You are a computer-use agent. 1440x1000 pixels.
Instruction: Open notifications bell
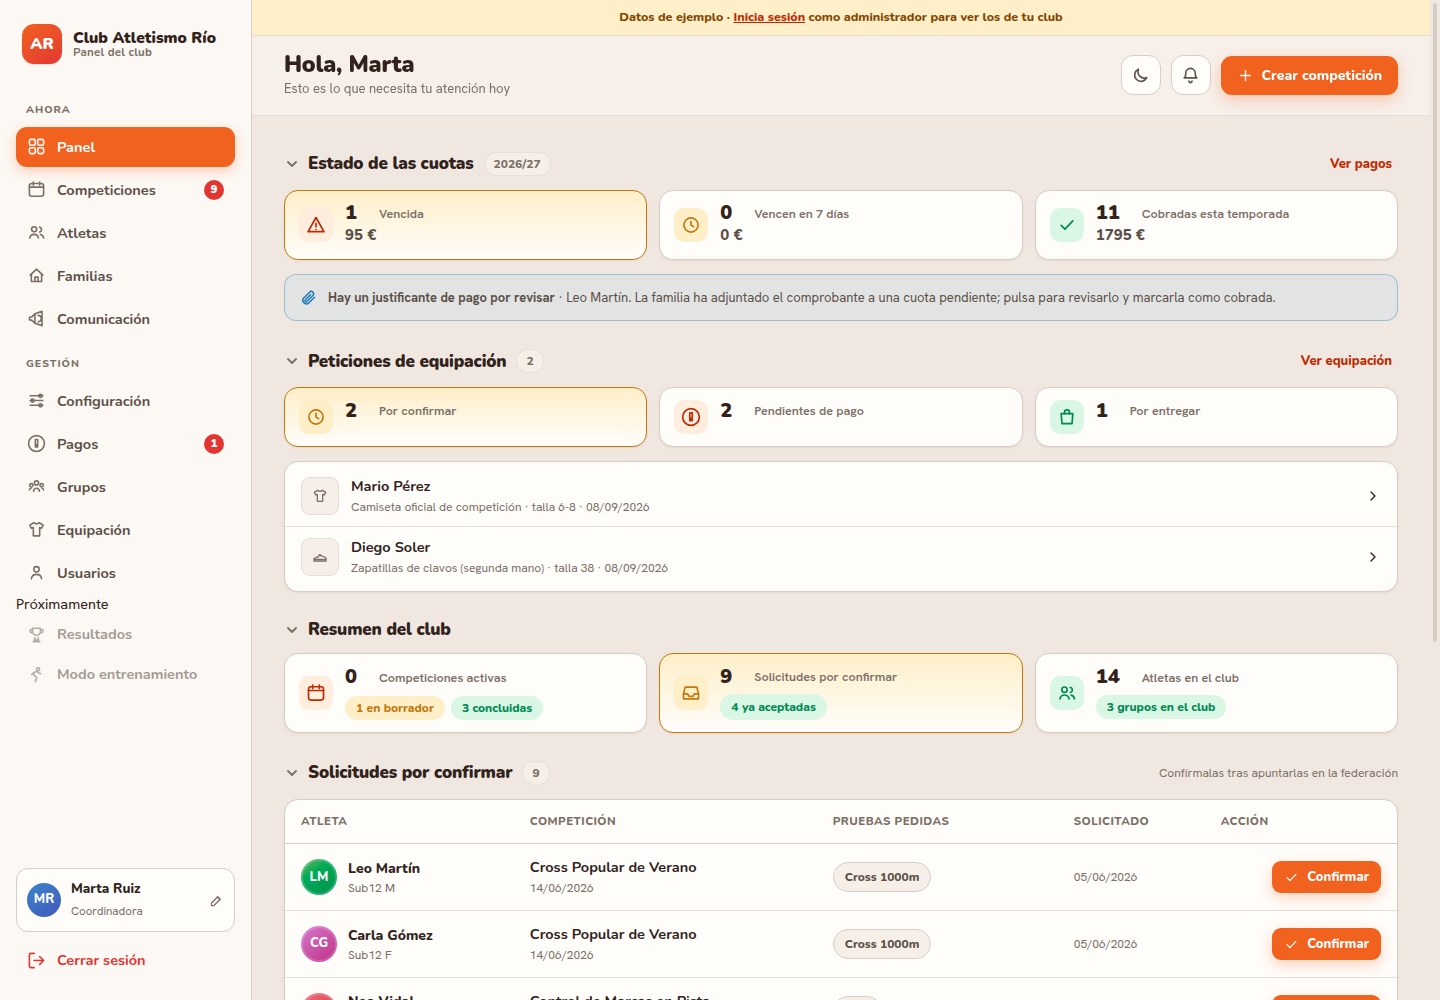click(x=1191, y=75)
